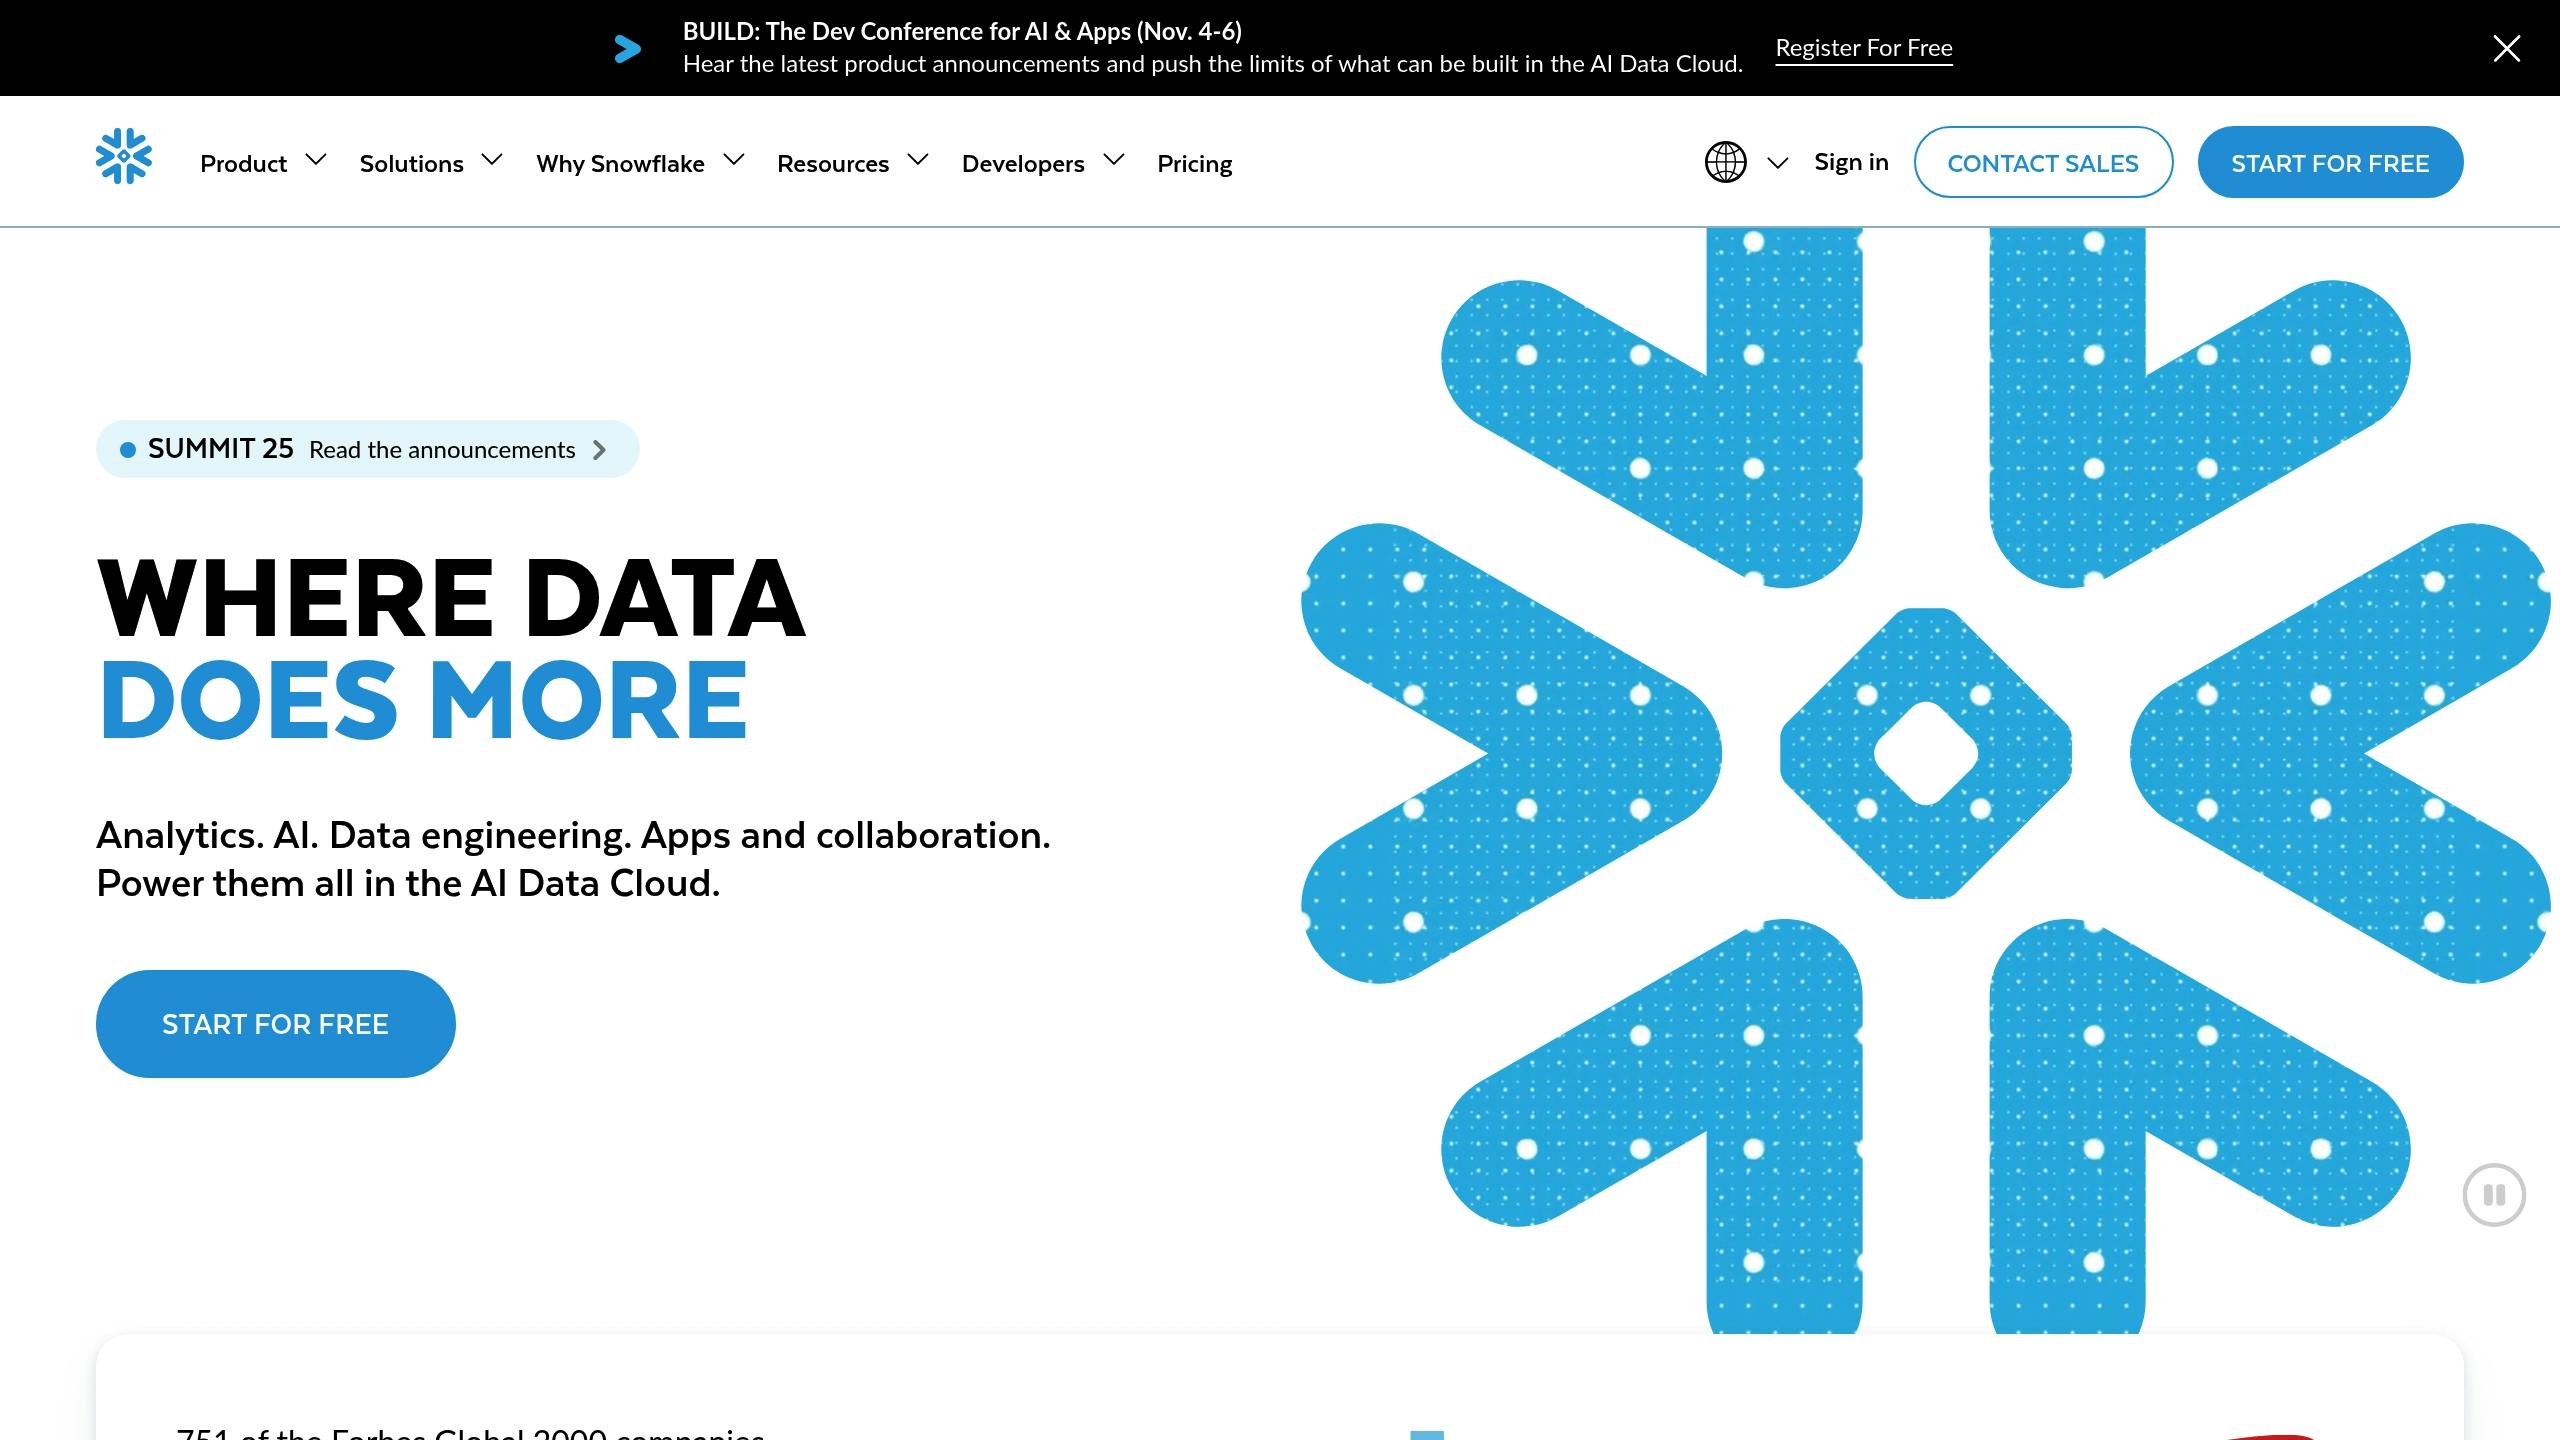Screen dimensions: 2560x1440
Task: Open the Developers menu
Action: (1023, 163)
